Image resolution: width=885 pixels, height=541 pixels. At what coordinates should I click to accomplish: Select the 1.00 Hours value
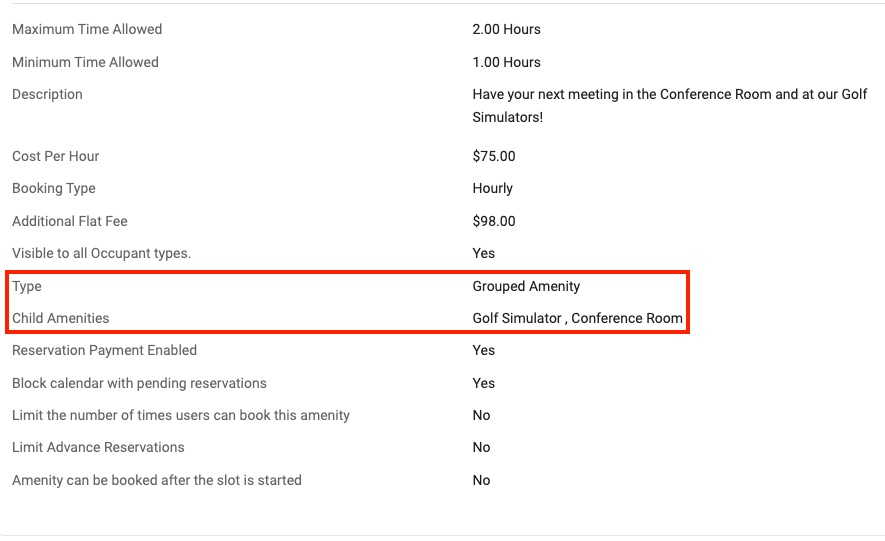click(506, 62)
